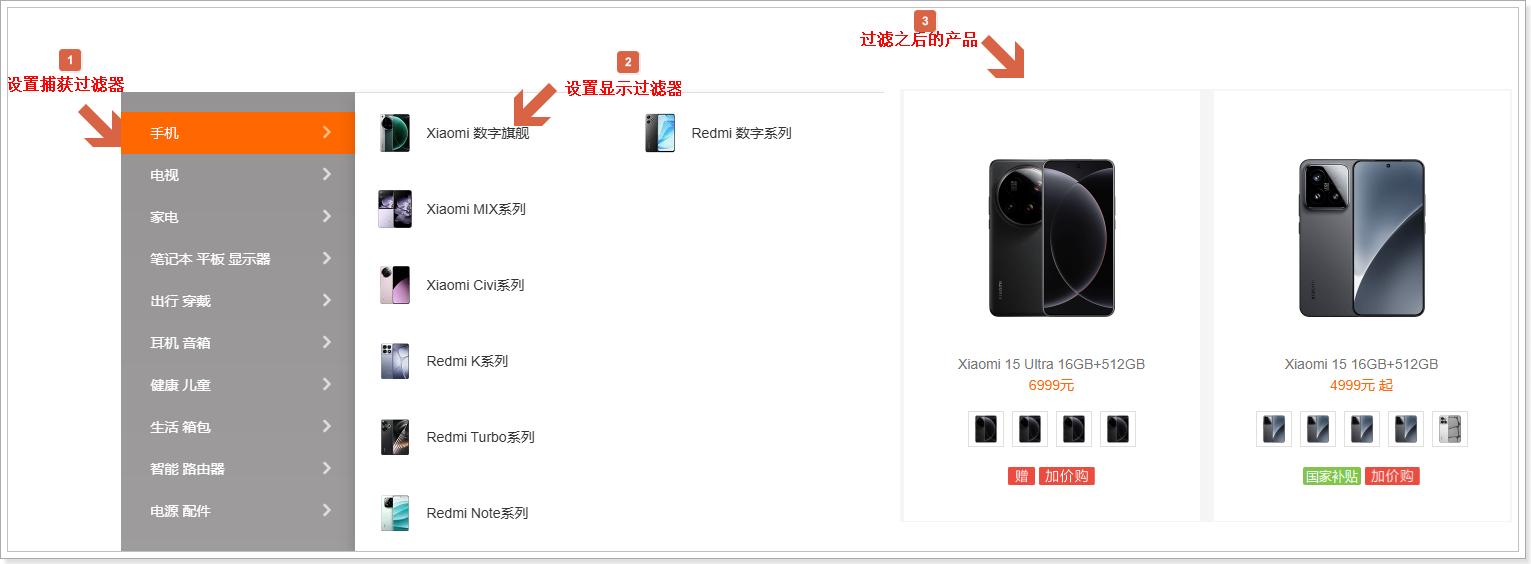The width and height of the screenshot is (1531, 564).
Task: Click the Xiaomi Civi系列 phone icon
Action: [395, 285]
